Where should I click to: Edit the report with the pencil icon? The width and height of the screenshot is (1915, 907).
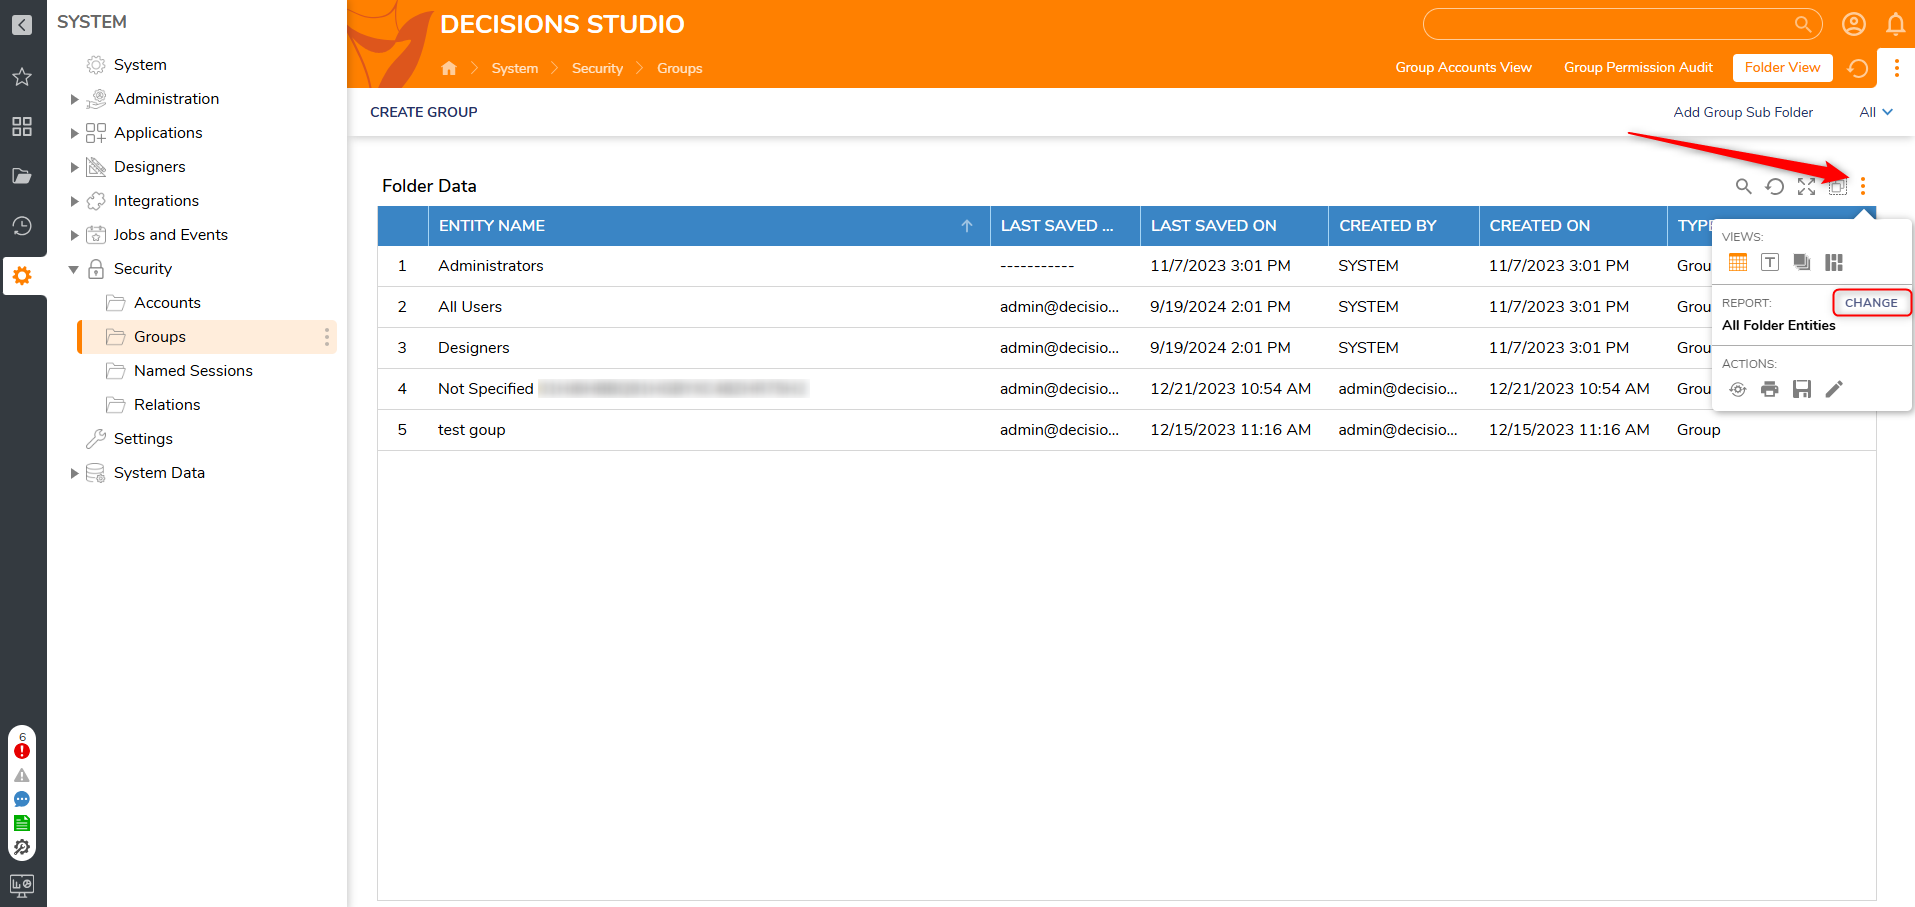[x=1834, y=389]
